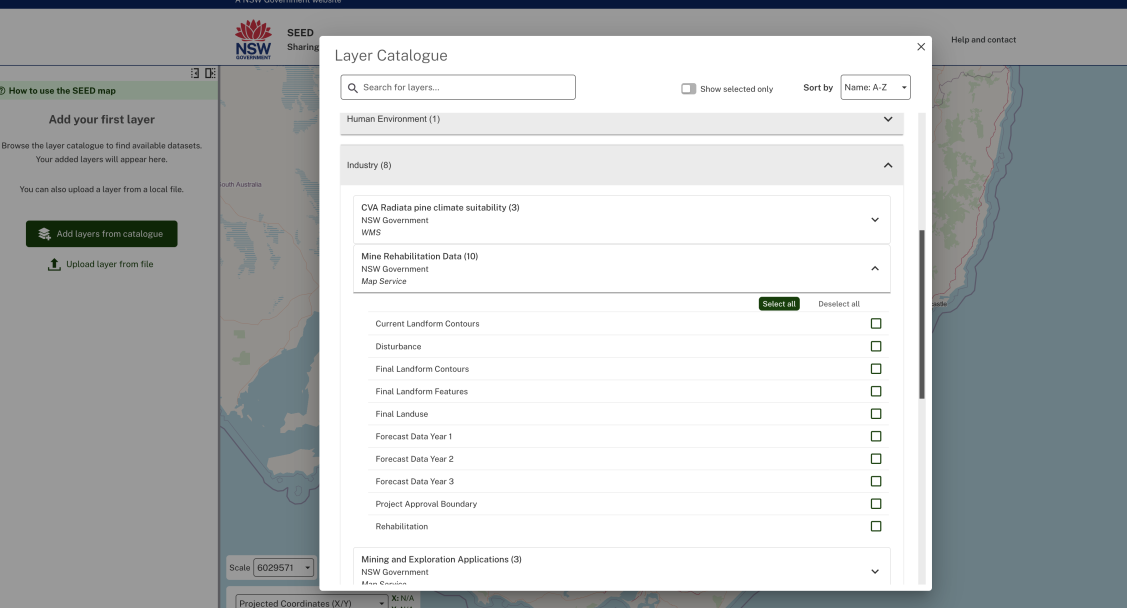Open Help and contact link

983,40
